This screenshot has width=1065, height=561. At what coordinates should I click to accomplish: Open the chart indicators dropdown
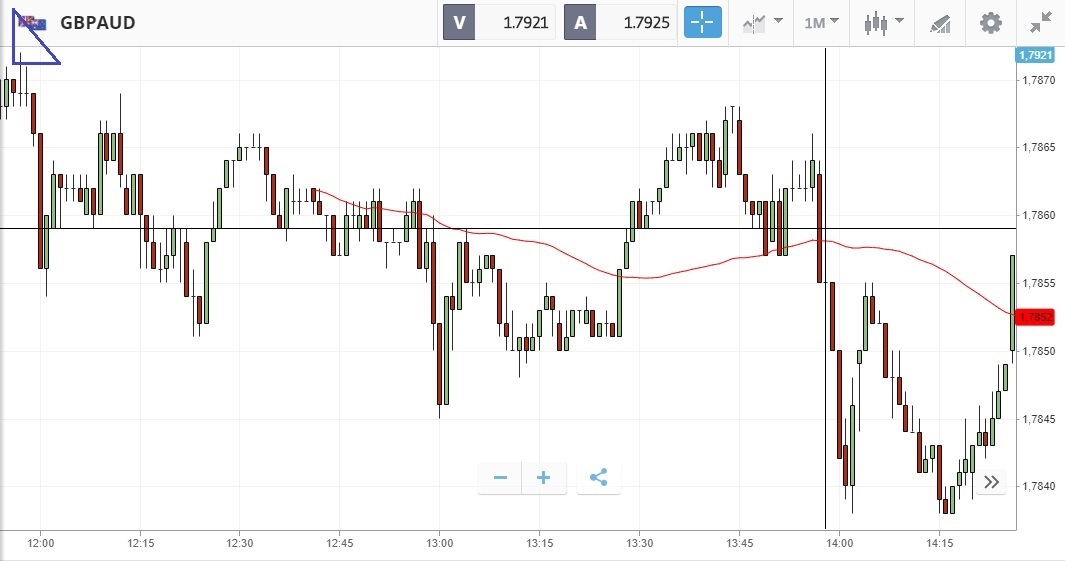761,22
